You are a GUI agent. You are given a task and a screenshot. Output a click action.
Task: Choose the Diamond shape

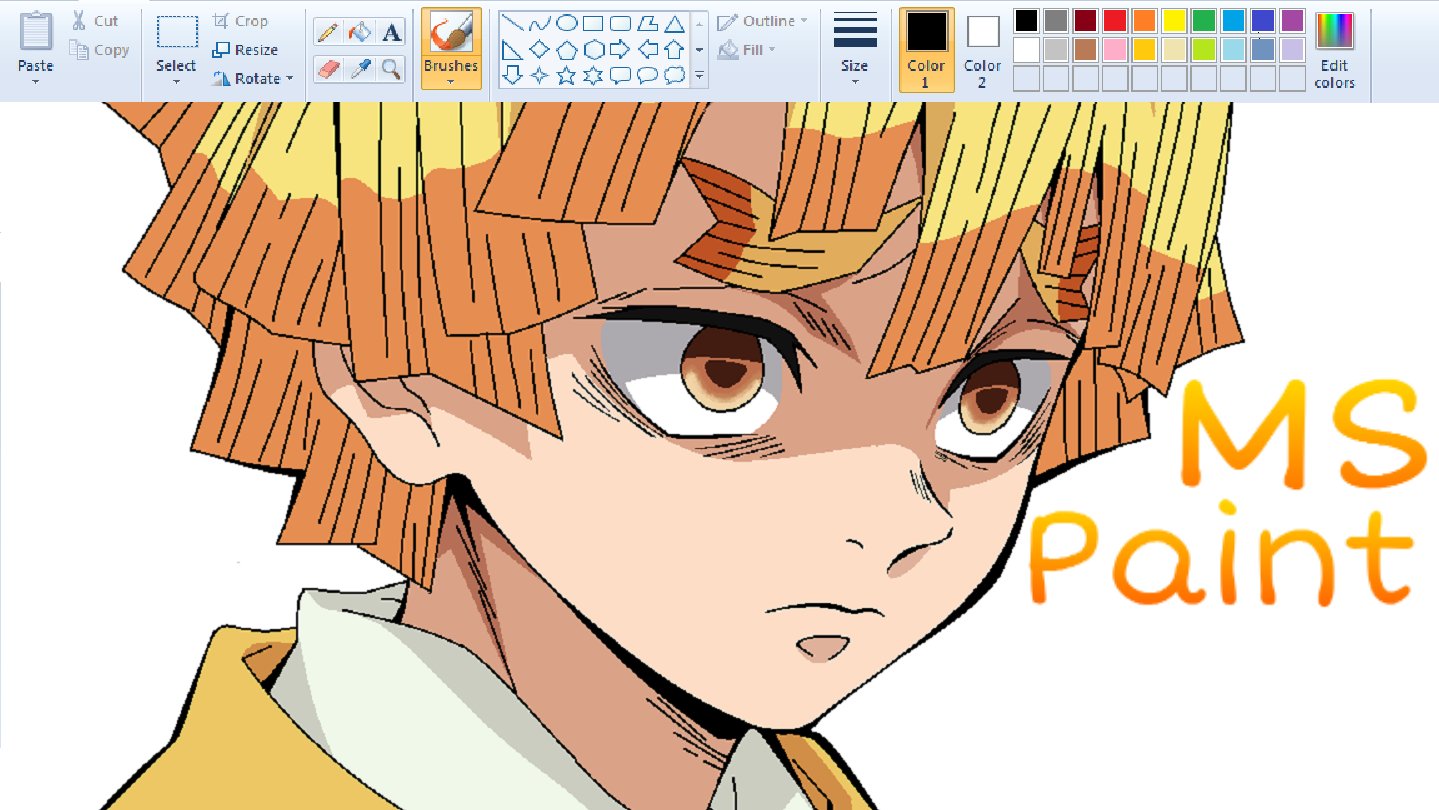point(539,49)
